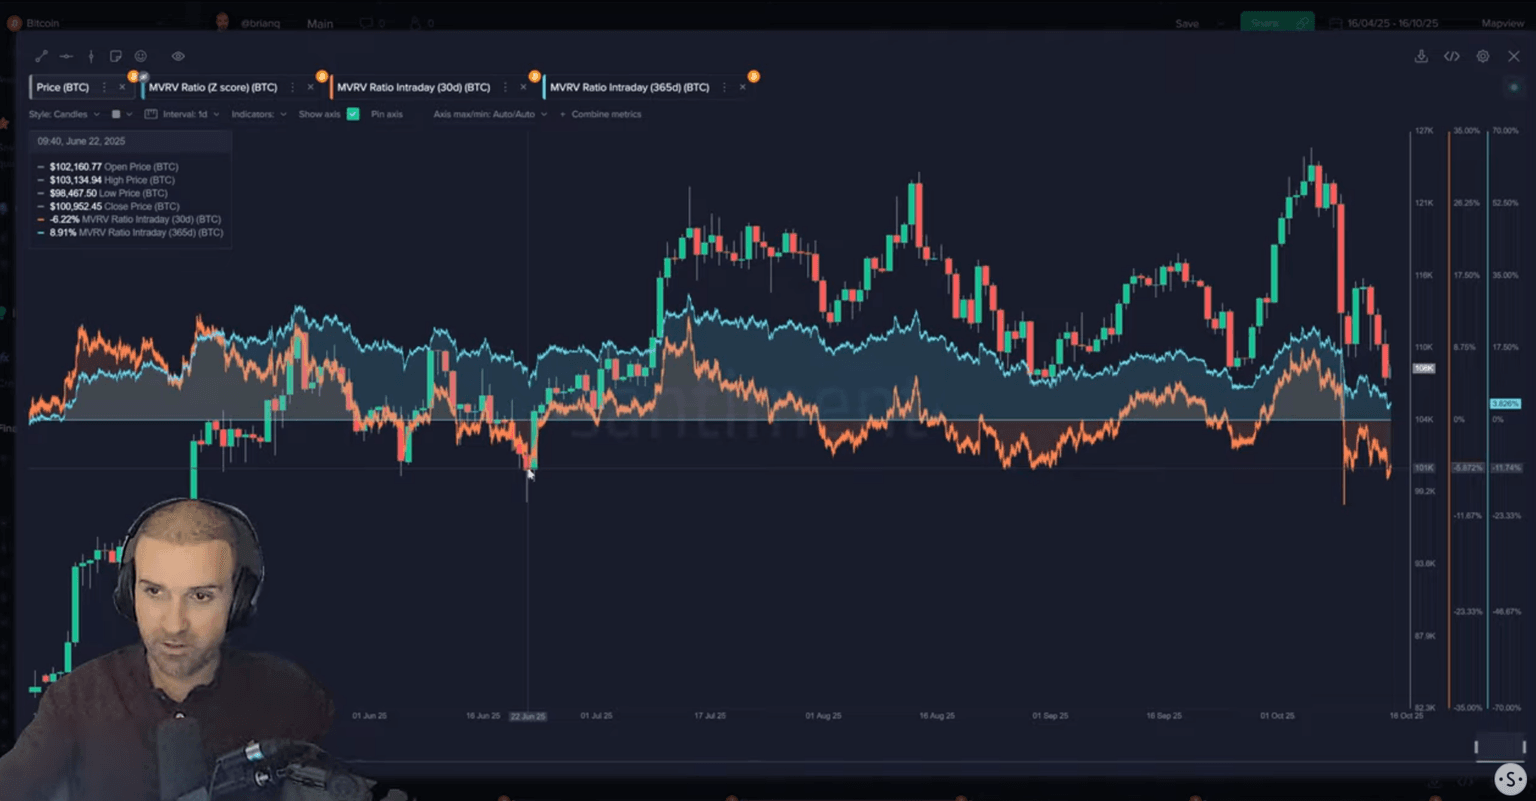1536x801 pixels.
Task: Select the vertical line drawing tool
Action: click(x=91, y=57)
